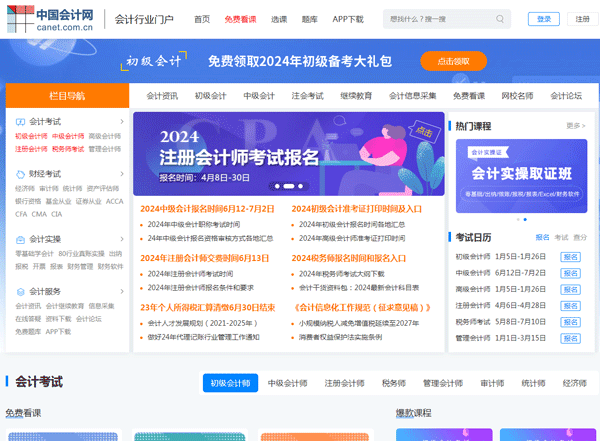Select 初级会计师 tab in 会计考试 section
The width and height of the screenshot is (600, 441).
(x=230, y=383)
